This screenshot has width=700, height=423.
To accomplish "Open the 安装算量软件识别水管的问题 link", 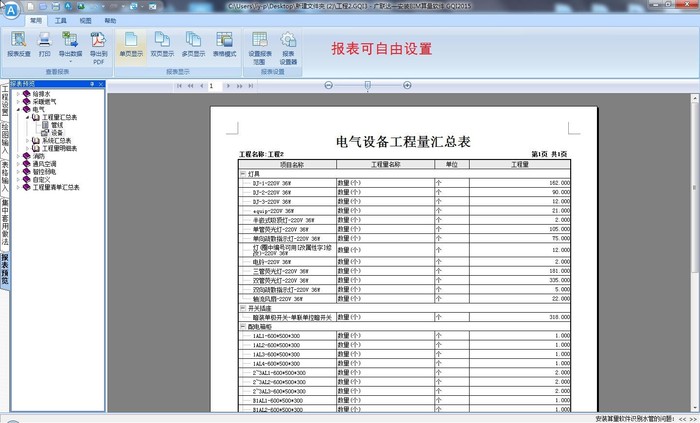I will click(635, 419).
